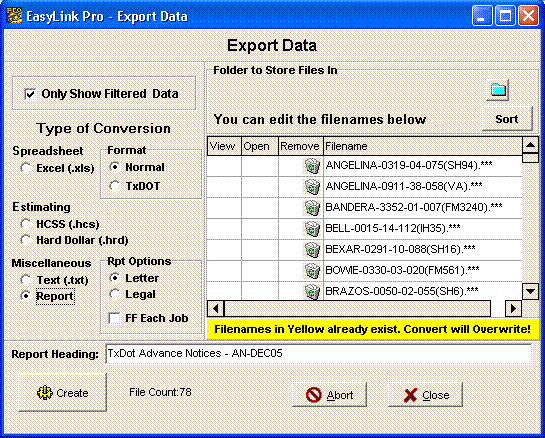This screenshot has width=545, height=438.
Task: Click trash icon for ANGELINA-0911-38-058(VA)
Action: coord(312,187)
